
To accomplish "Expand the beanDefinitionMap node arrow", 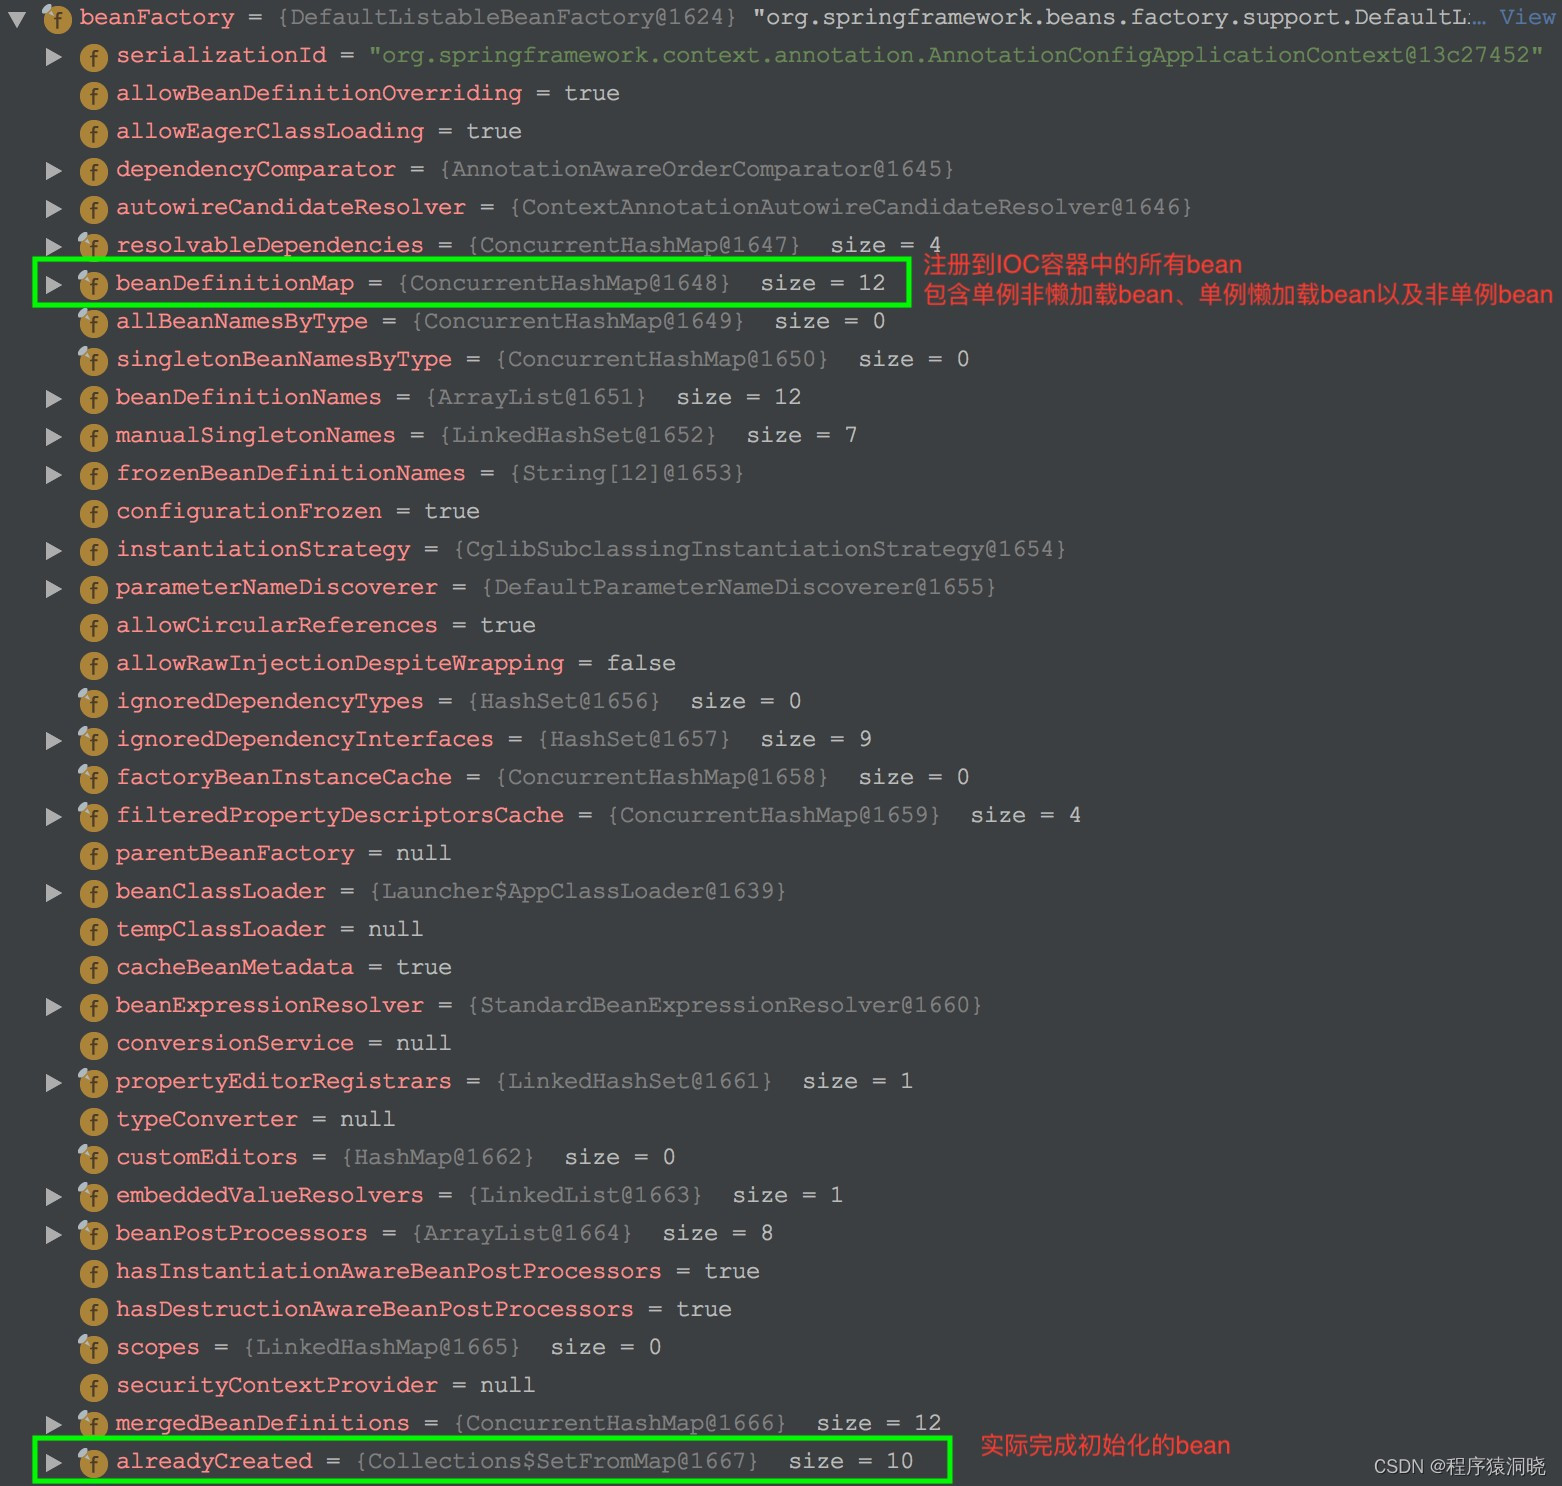I will (54, 285).
